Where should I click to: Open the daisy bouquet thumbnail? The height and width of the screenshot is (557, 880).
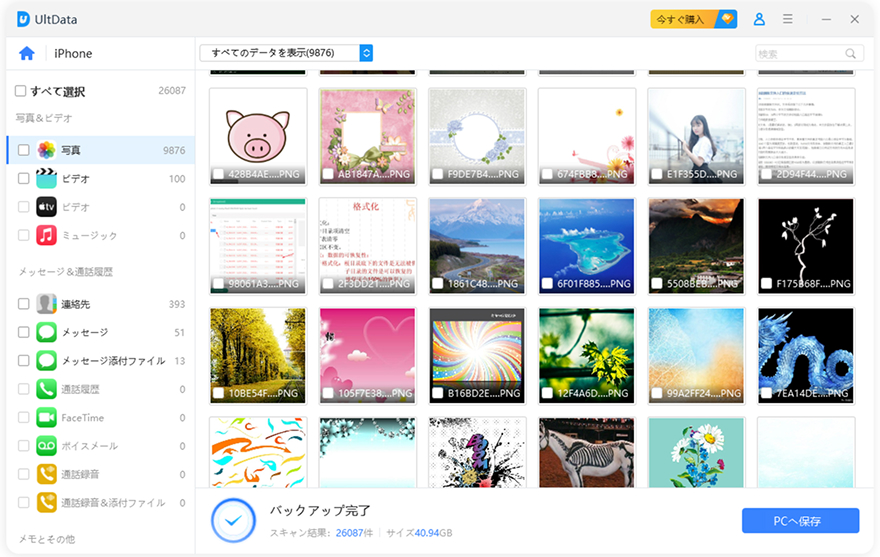pos(696,452)
